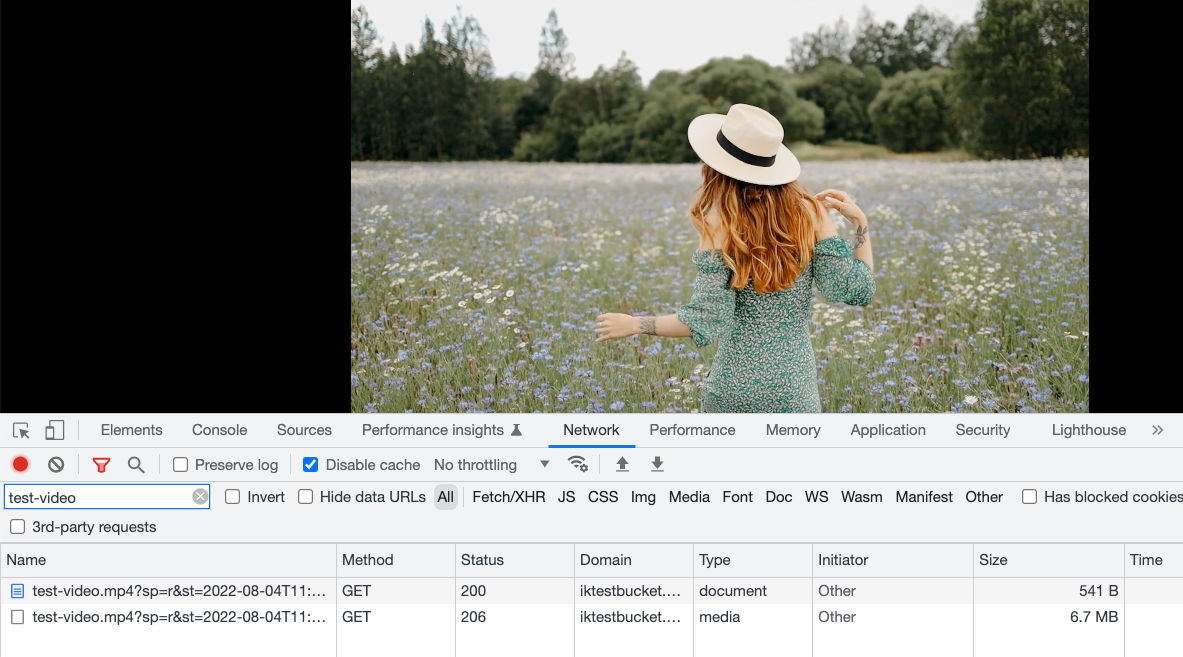Filter by Fetch/XHR requests
This screenshot has height=657, width=1183.
tap(509, 497)
